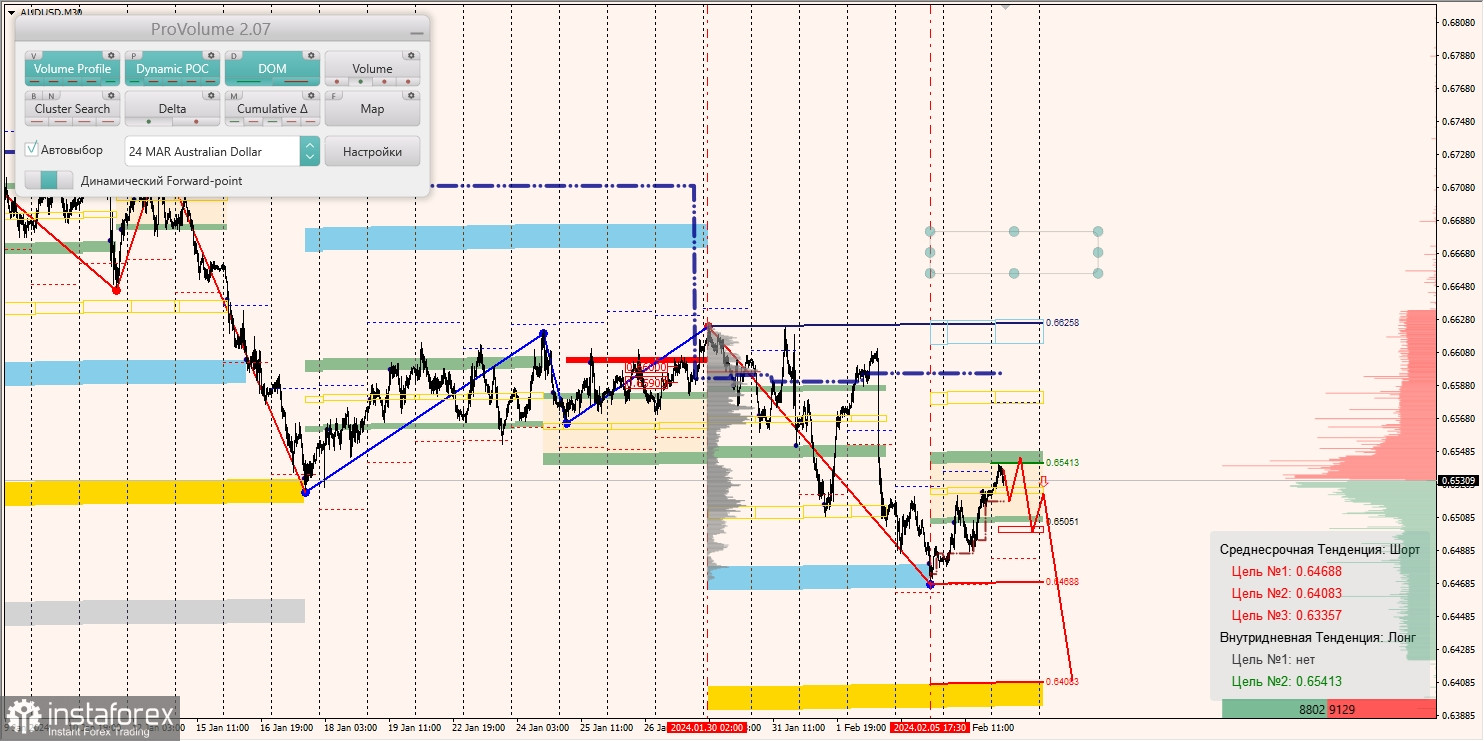
Task: Click the red line segment under DOM
Action: coord(296,81)
